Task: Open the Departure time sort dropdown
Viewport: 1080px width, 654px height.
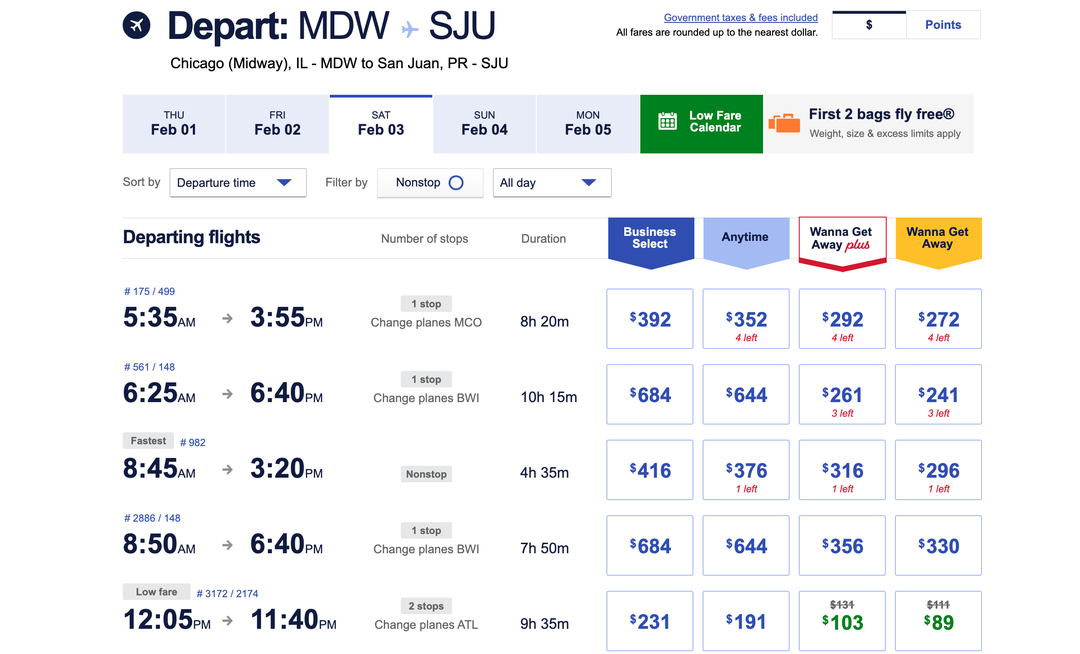Action: [x=237, y=183]
